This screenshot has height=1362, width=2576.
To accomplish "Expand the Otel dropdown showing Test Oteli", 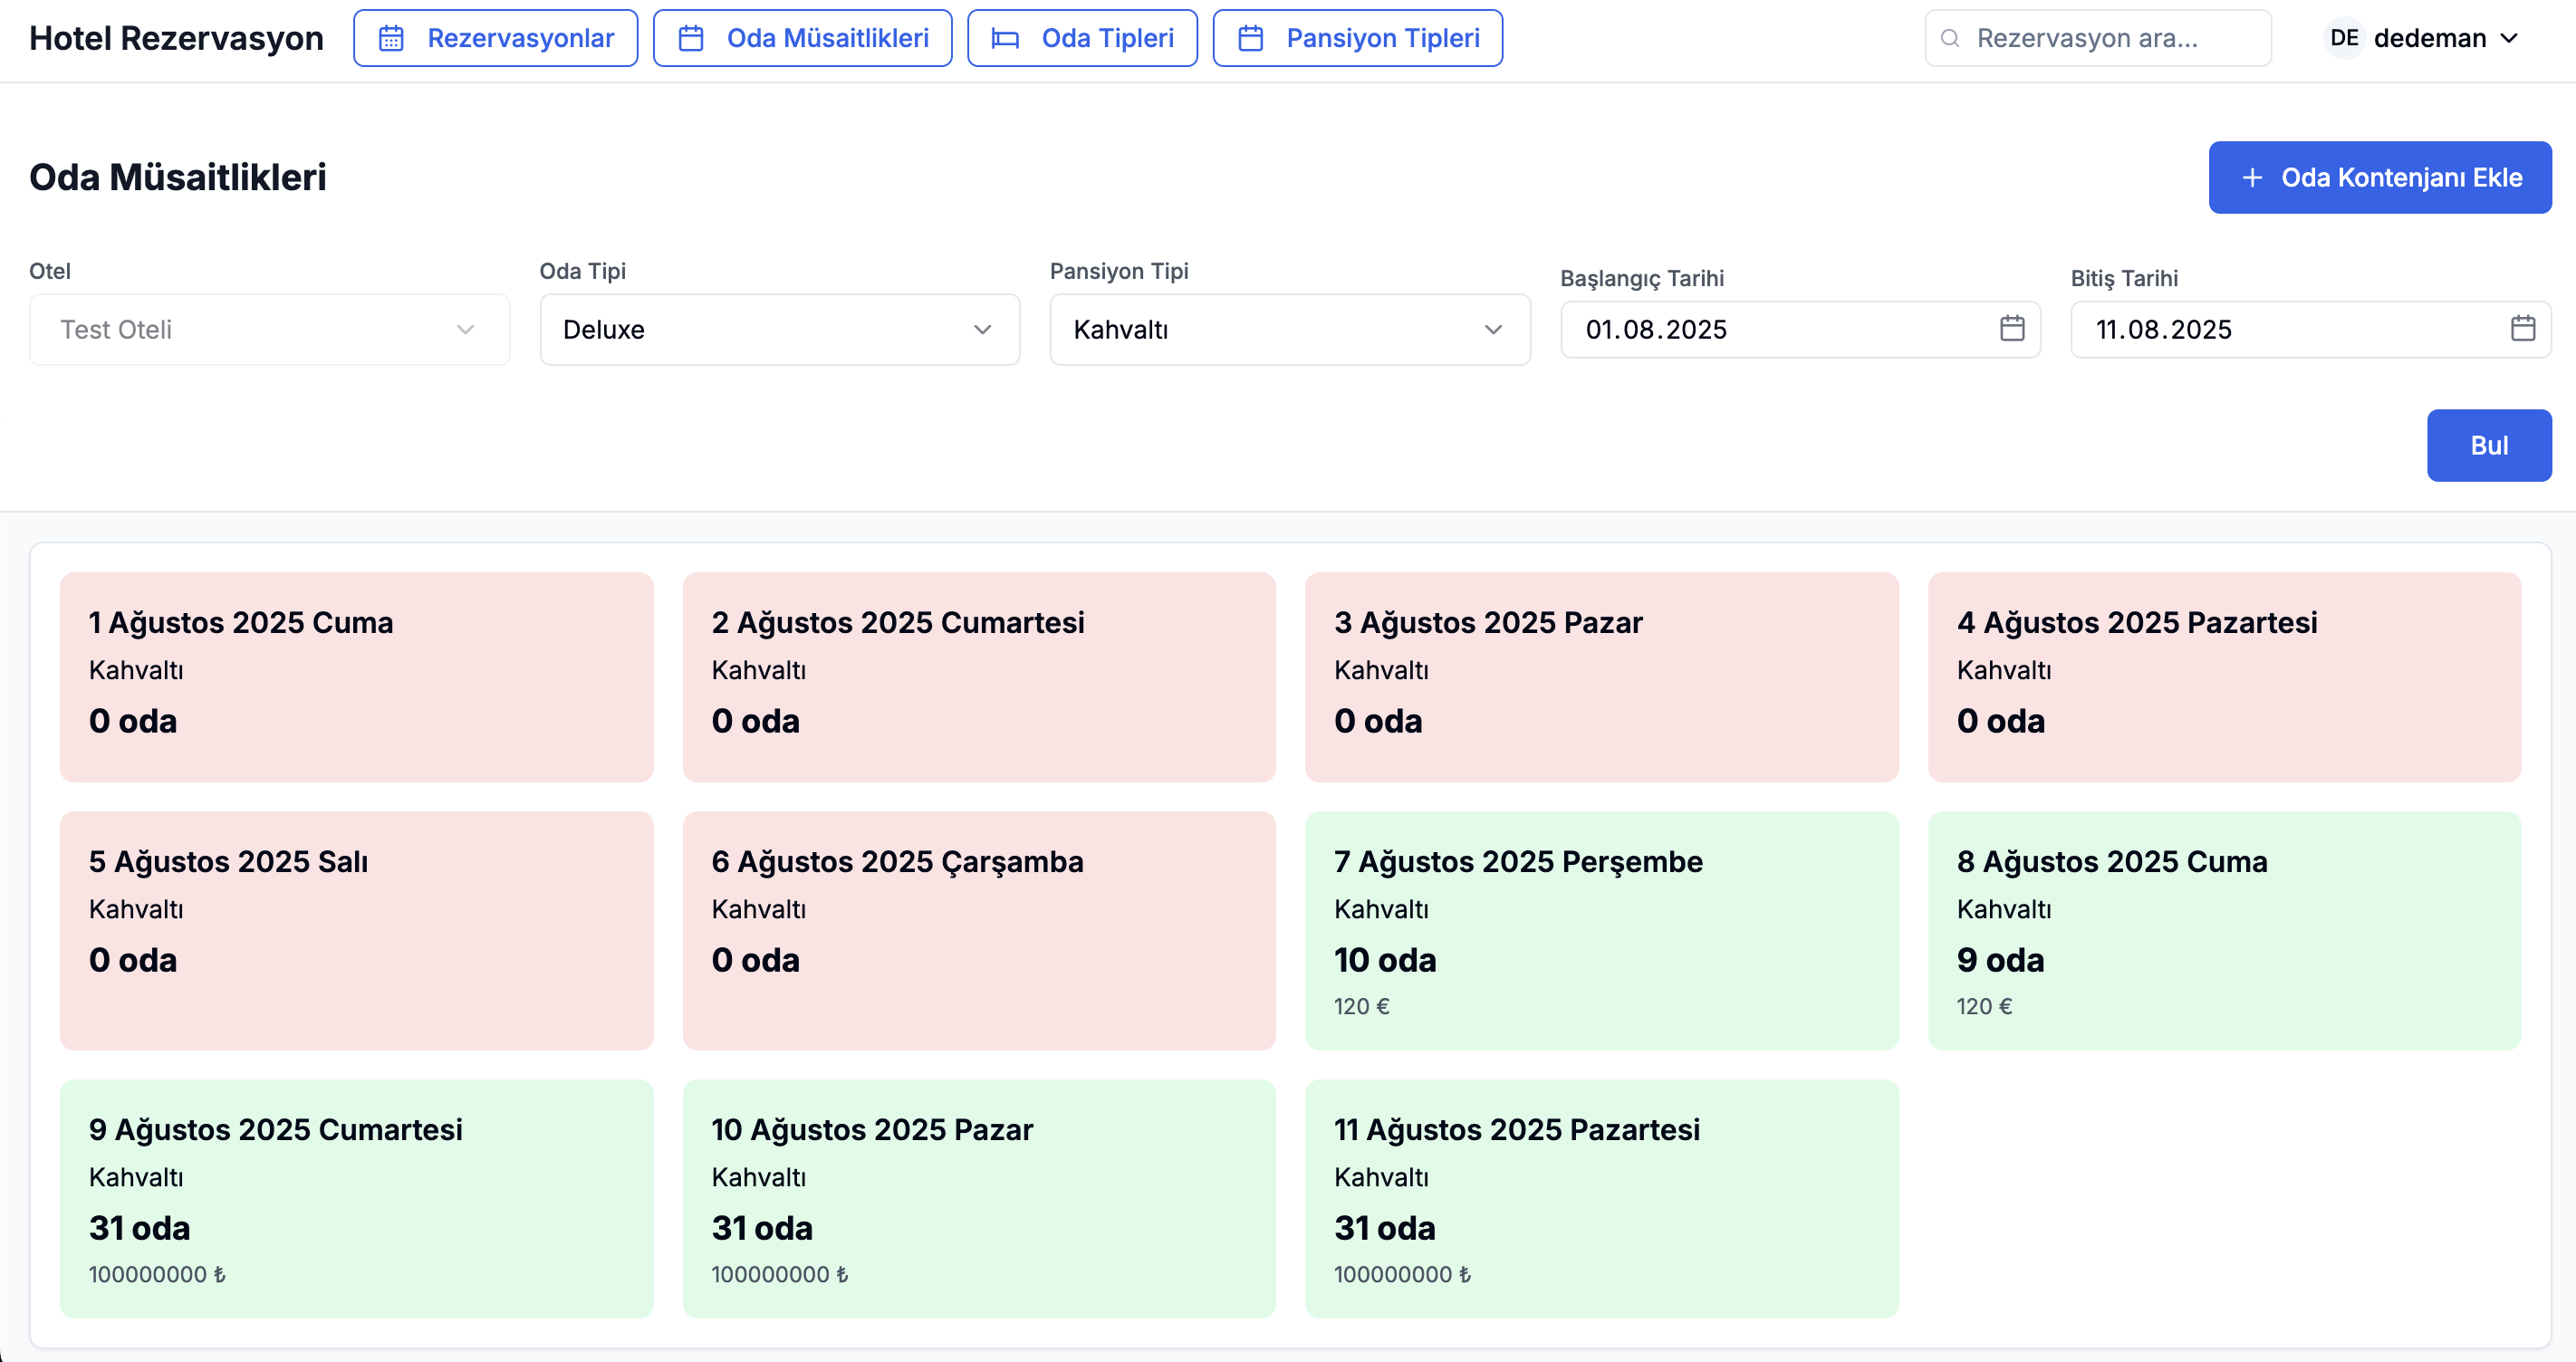I will coord(270,329).
